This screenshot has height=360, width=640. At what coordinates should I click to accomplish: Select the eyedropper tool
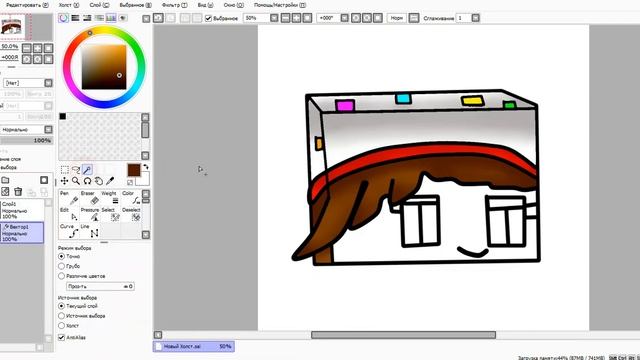coord(110,181)
